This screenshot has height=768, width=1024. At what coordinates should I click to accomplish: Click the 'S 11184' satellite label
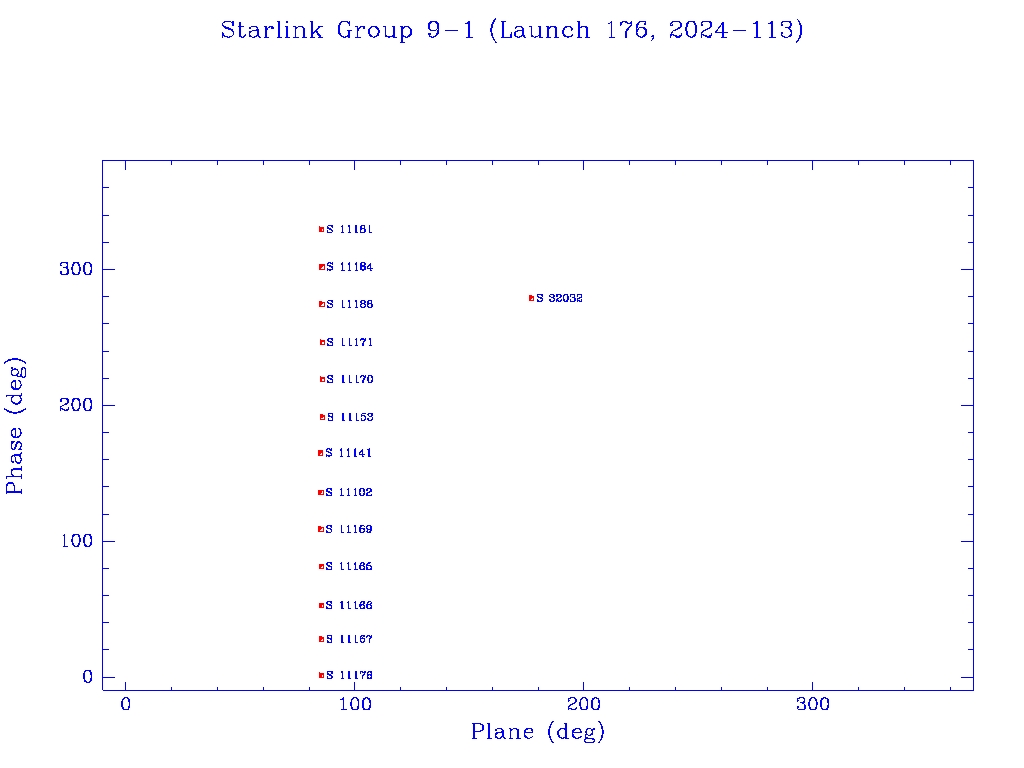pyautogui.click(x=350, y=267)
